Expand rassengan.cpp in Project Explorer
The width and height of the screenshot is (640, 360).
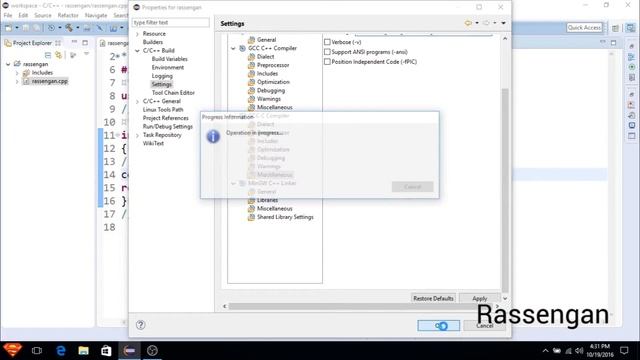click(x=17, y=81)
